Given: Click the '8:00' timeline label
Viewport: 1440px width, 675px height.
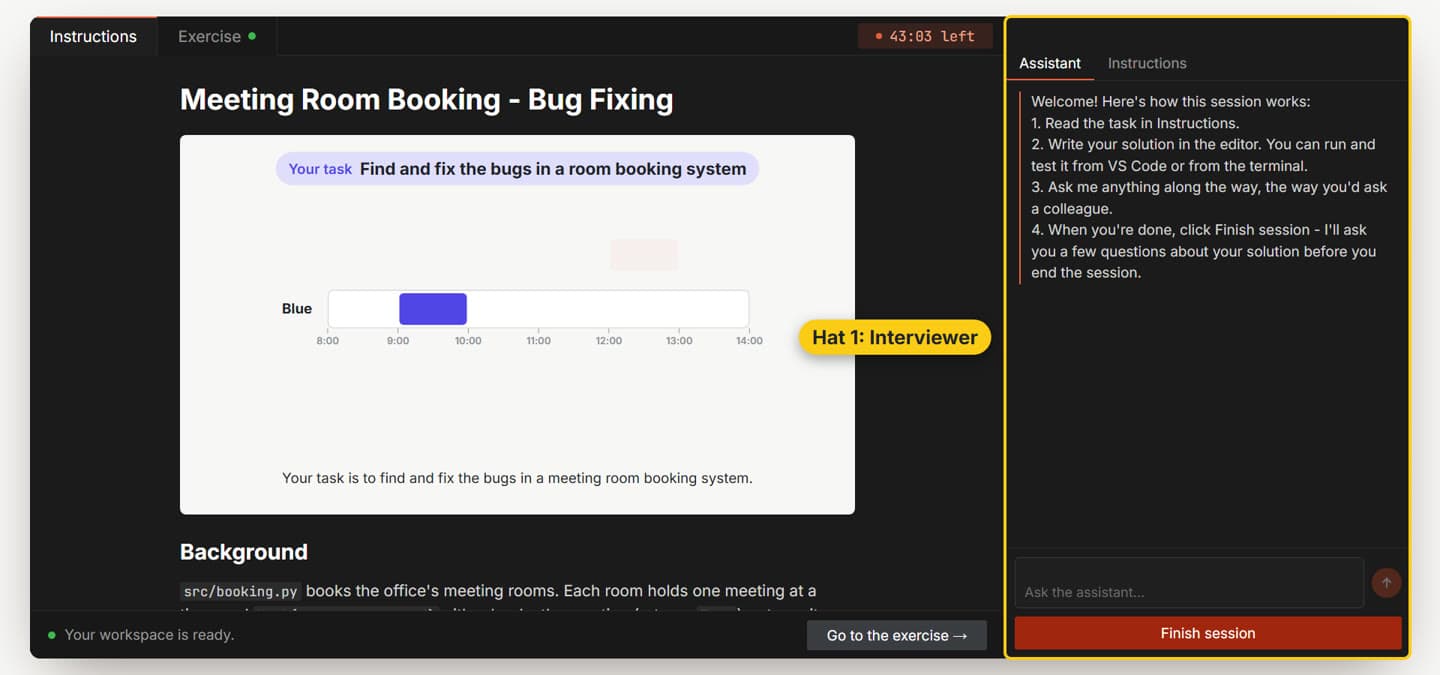Looking at the screenshot, I should point(328,341).
